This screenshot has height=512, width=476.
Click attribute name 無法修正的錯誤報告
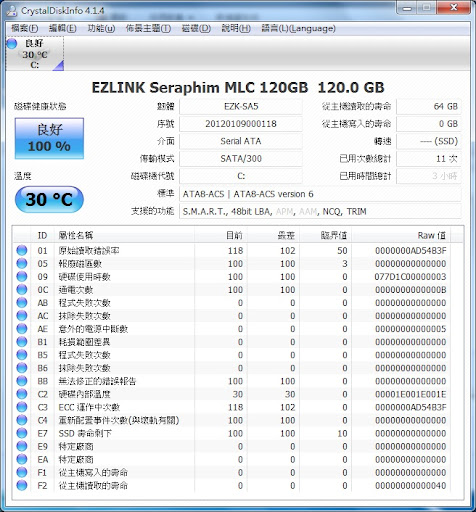click(97, 381)
